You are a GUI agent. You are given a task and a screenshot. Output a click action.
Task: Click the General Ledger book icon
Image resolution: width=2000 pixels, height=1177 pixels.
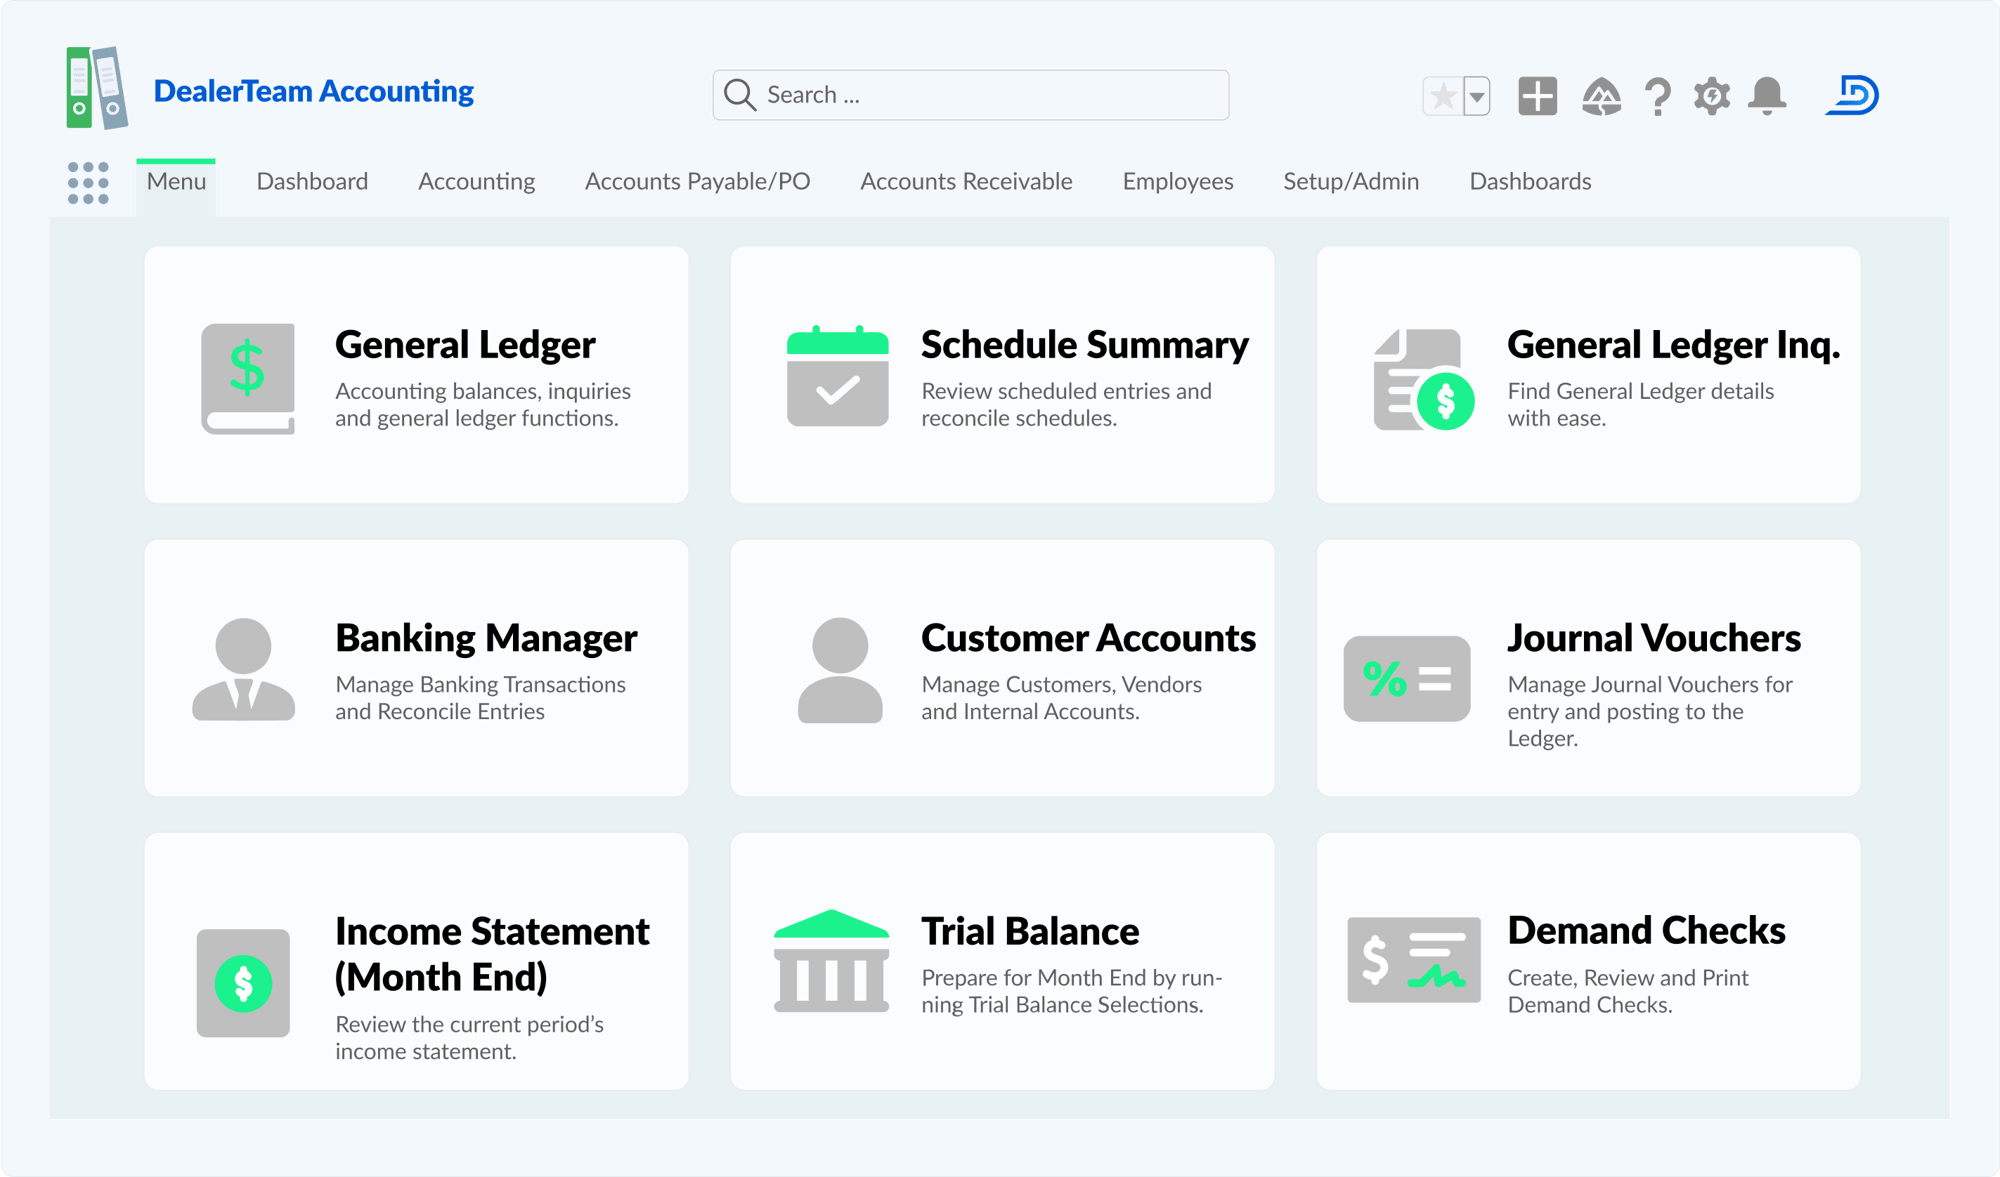(248, 378)
